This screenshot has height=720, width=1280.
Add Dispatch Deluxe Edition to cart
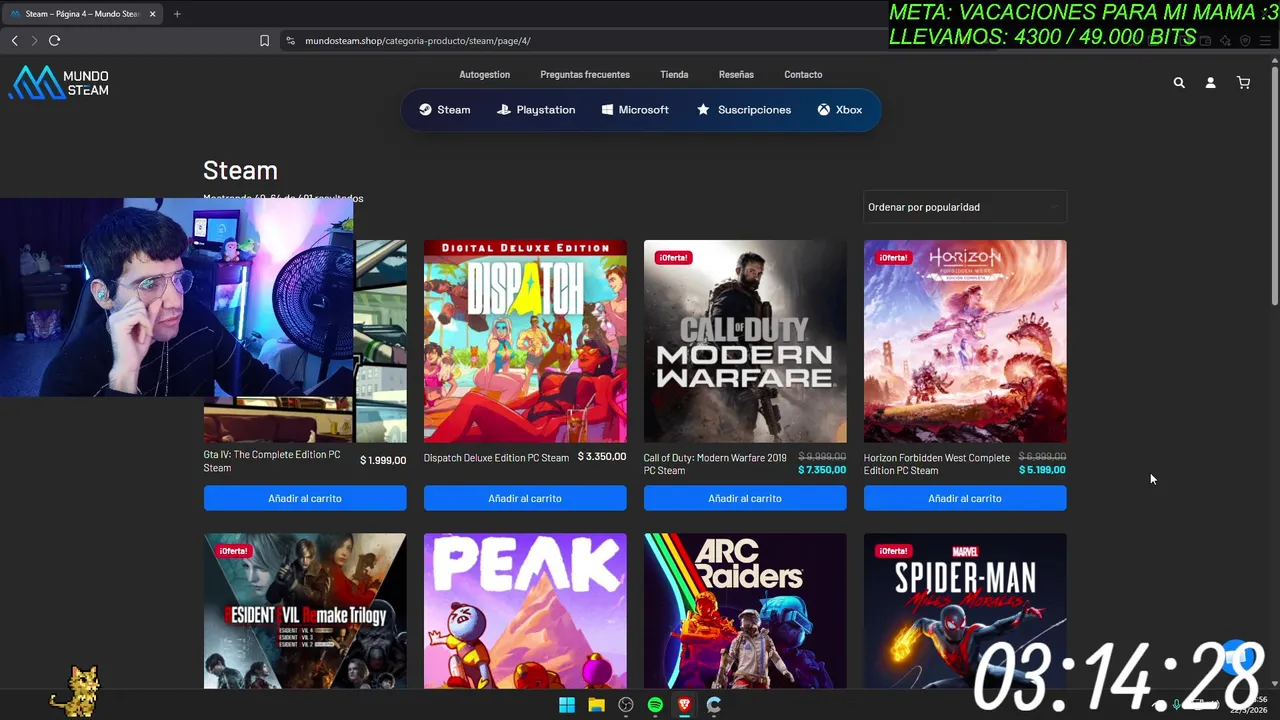pyautogui.click(x=525, y=498)
